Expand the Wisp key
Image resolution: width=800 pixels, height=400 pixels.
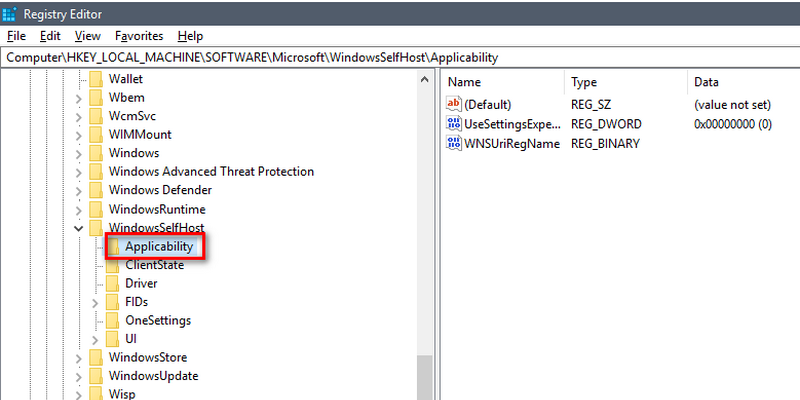(78, 394)
